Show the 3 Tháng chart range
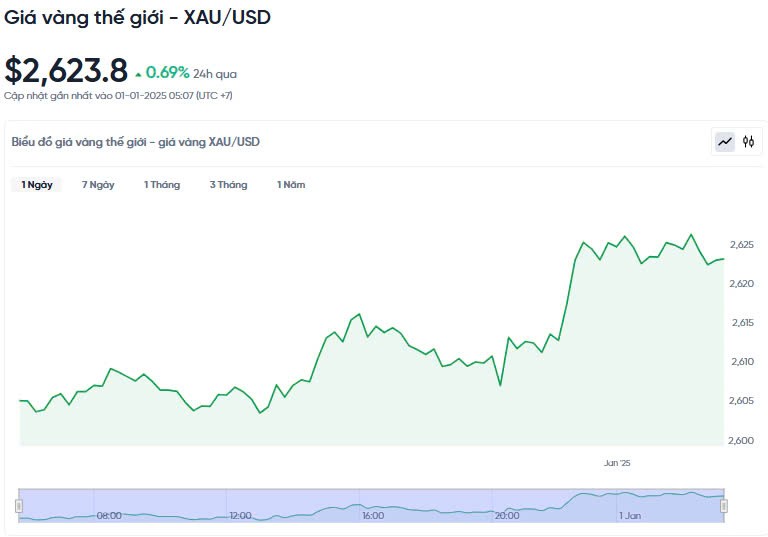This screenshot has width=768, height=537. (x=228, y=185)
